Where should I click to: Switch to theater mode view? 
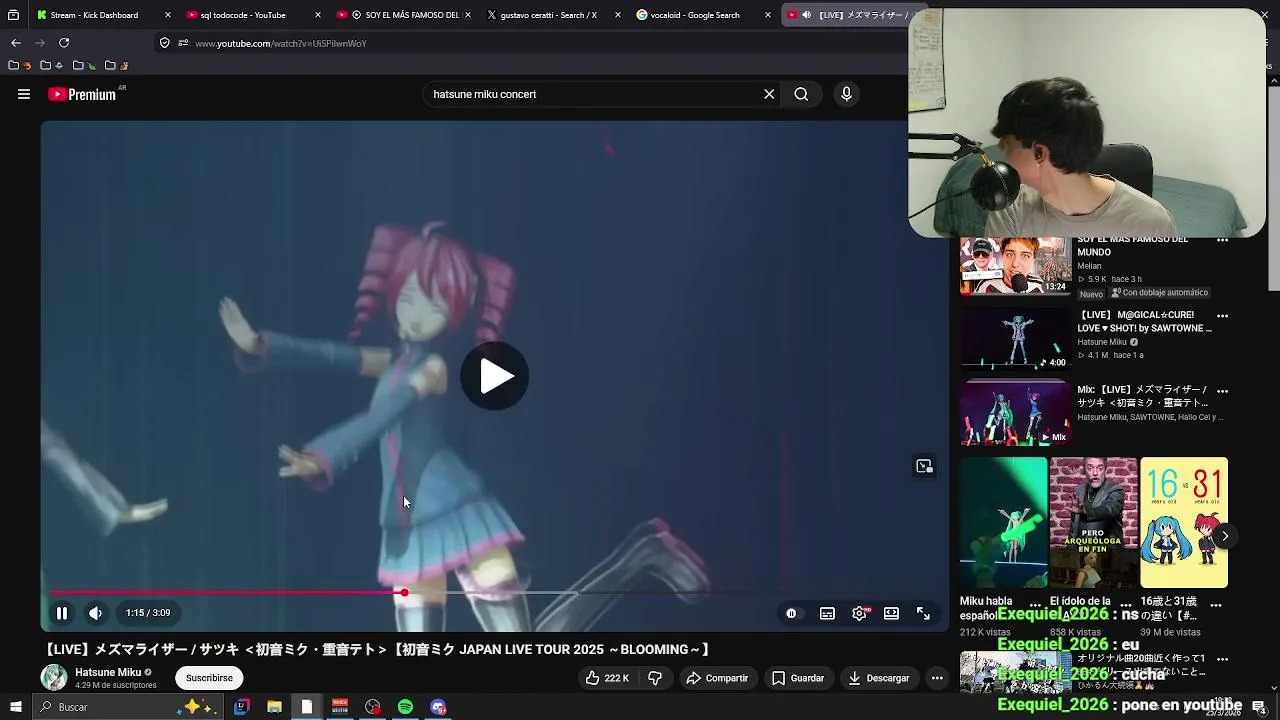tap(891, 613)
